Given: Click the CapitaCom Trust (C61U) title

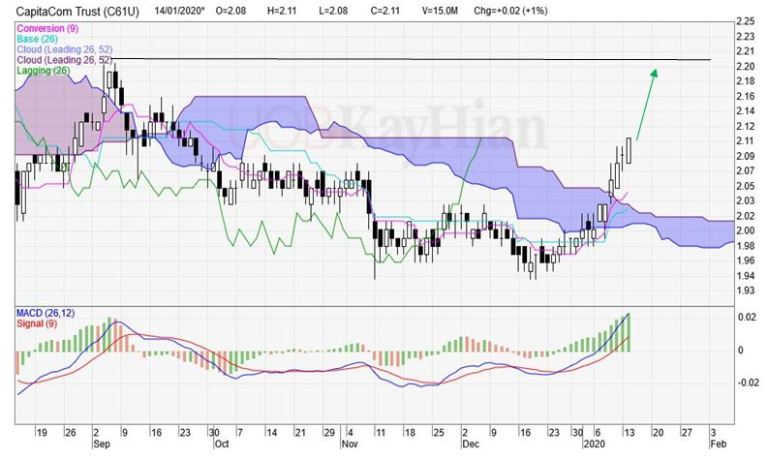Looking at the screenshot, I should point(77,11).
